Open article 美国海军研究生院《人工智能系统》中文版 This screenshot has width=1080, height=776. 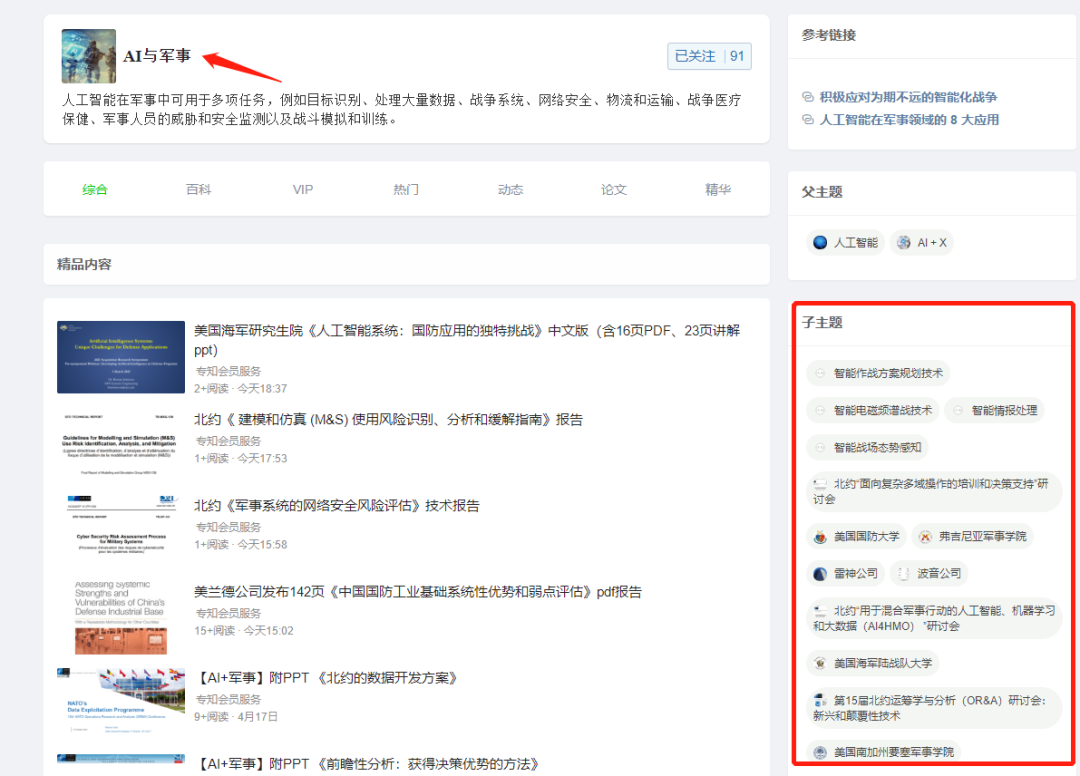pyautogui.click(x=467, y=340)
